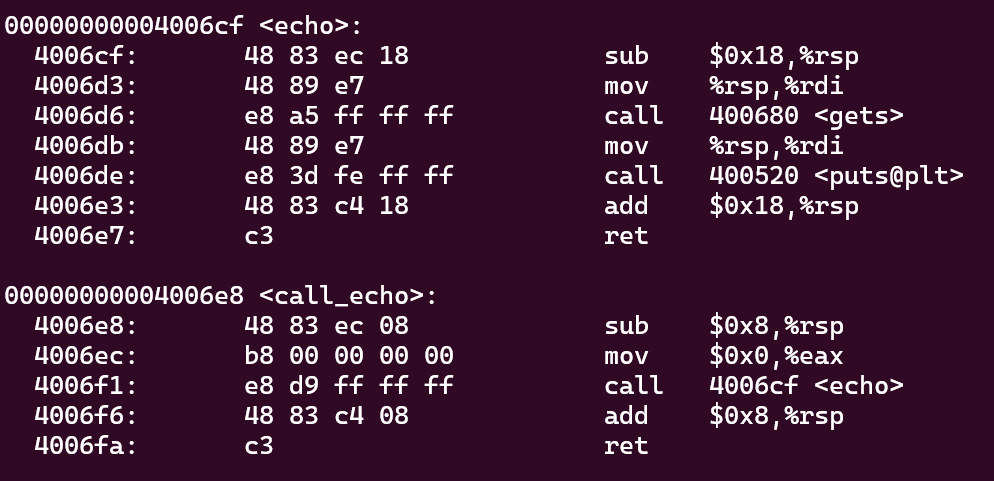Click the "mov $0x0,%eax" instruction
Viewport: 994px width, 481px height.
coord(723,356)
